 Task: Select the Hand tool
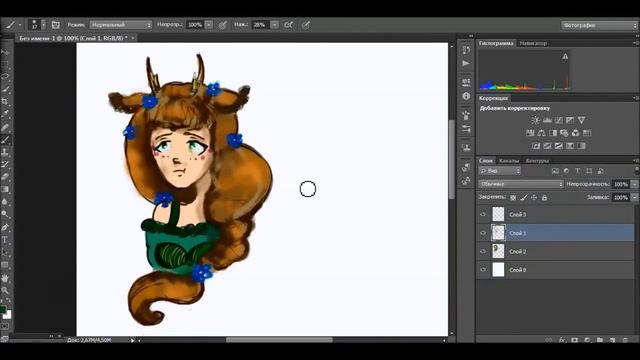[x=5, y=278]
